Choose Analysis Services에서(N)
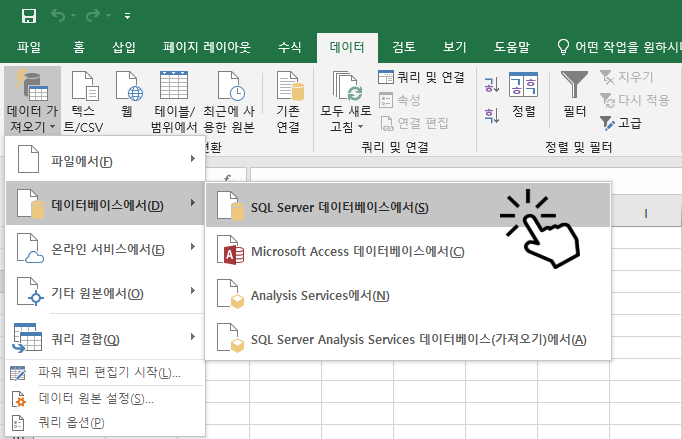This screenshot has width=682, height=439. [x=408, y=295]
